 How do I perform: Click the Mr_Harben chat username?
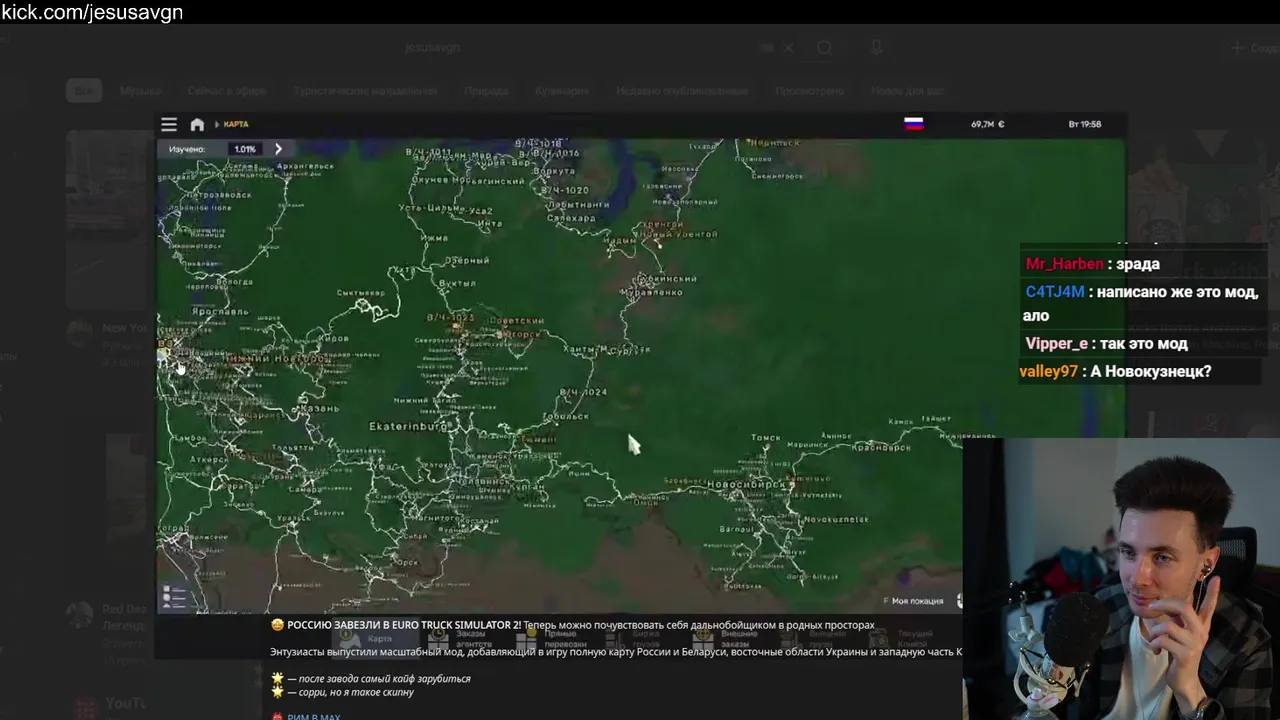tap(1064, 264)
